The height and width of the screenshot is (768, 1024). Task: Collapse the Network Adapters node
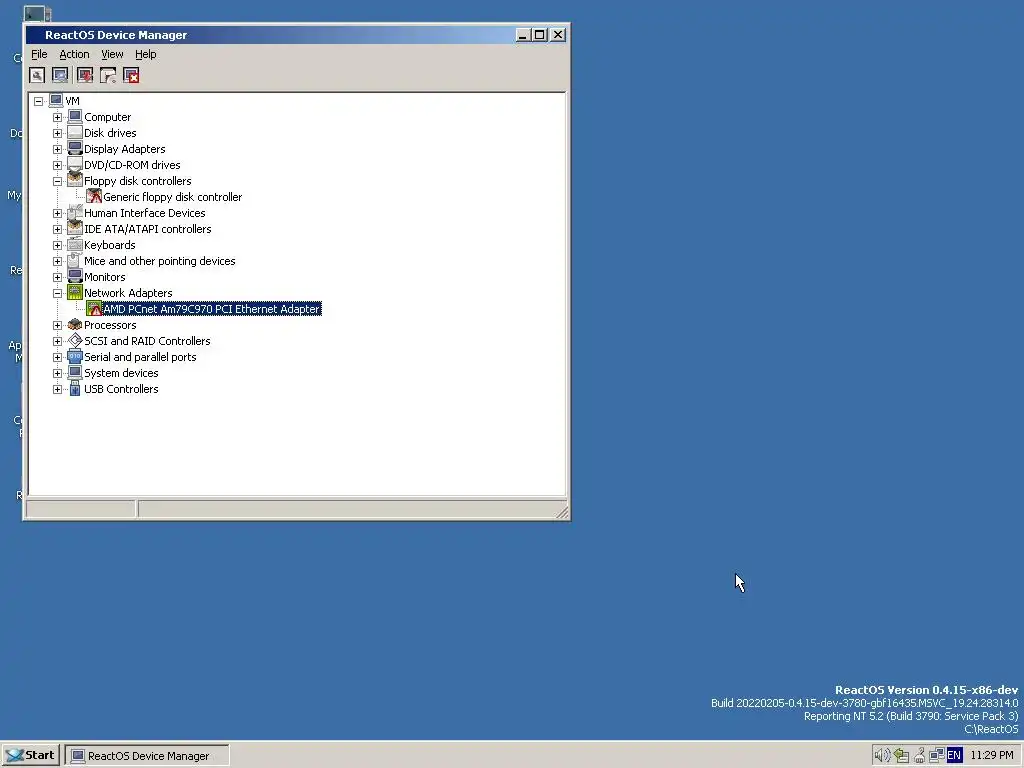(x=57, y=293)
